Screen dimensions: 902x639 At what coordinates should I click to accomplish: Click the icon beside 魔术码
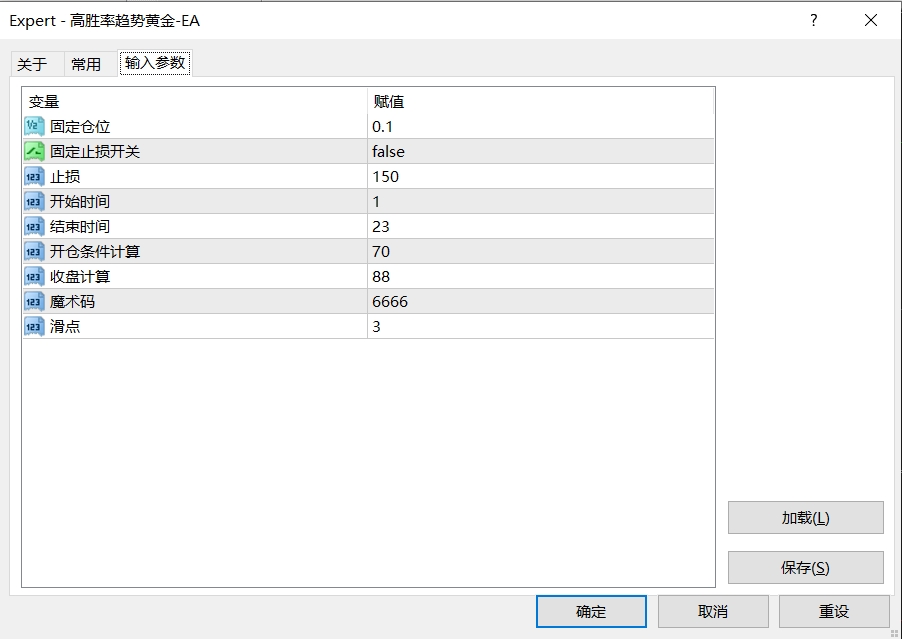point(34,301)
